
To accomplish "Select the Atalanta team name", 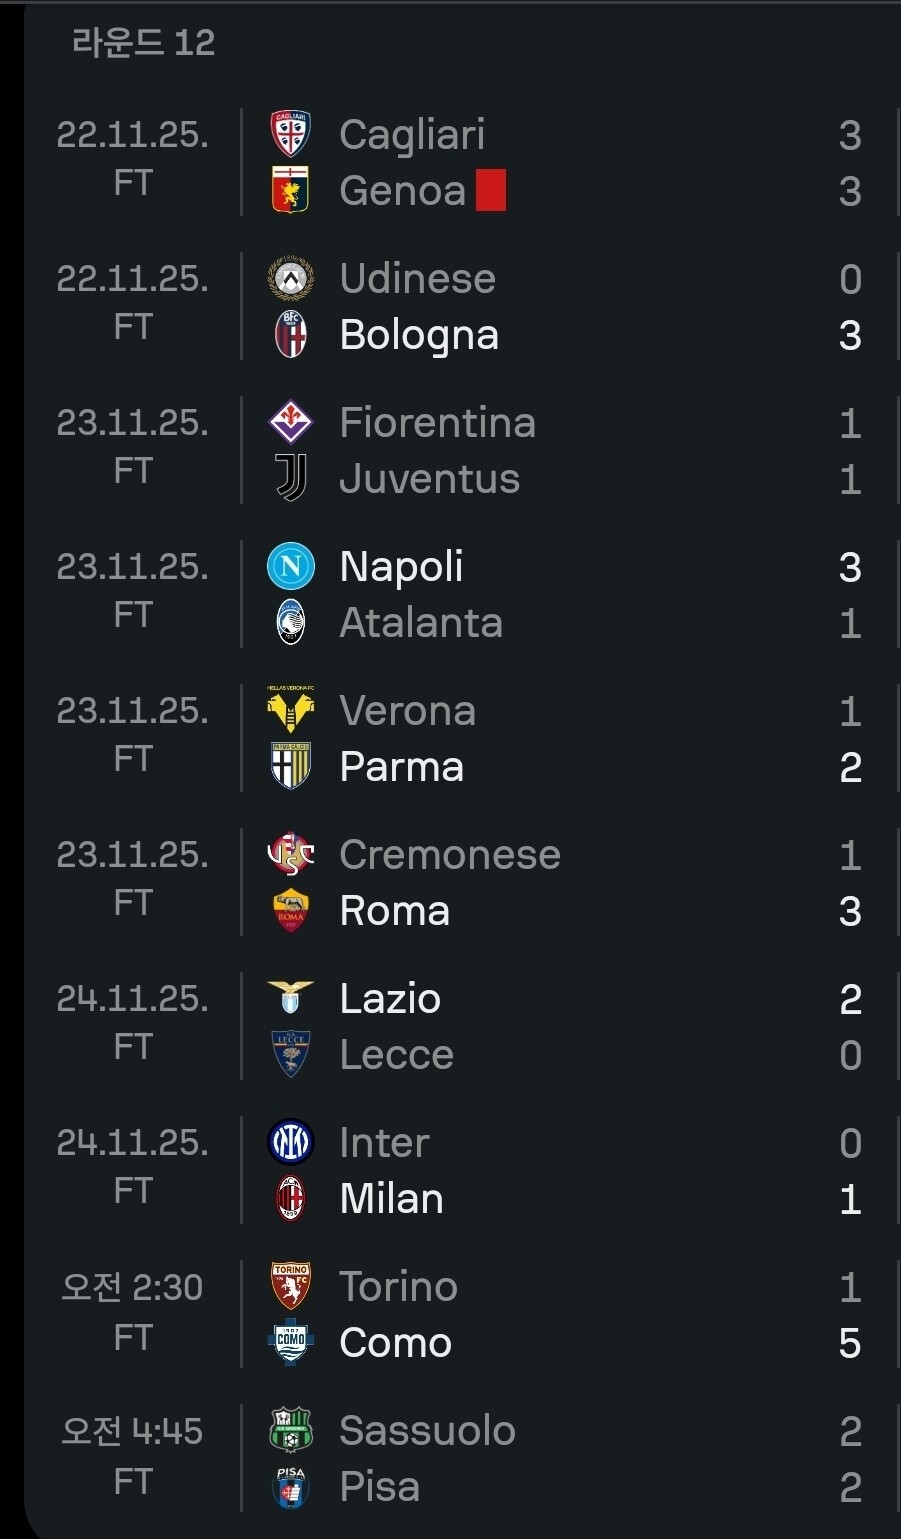I will pyautogui.click(x=421, y=623).
